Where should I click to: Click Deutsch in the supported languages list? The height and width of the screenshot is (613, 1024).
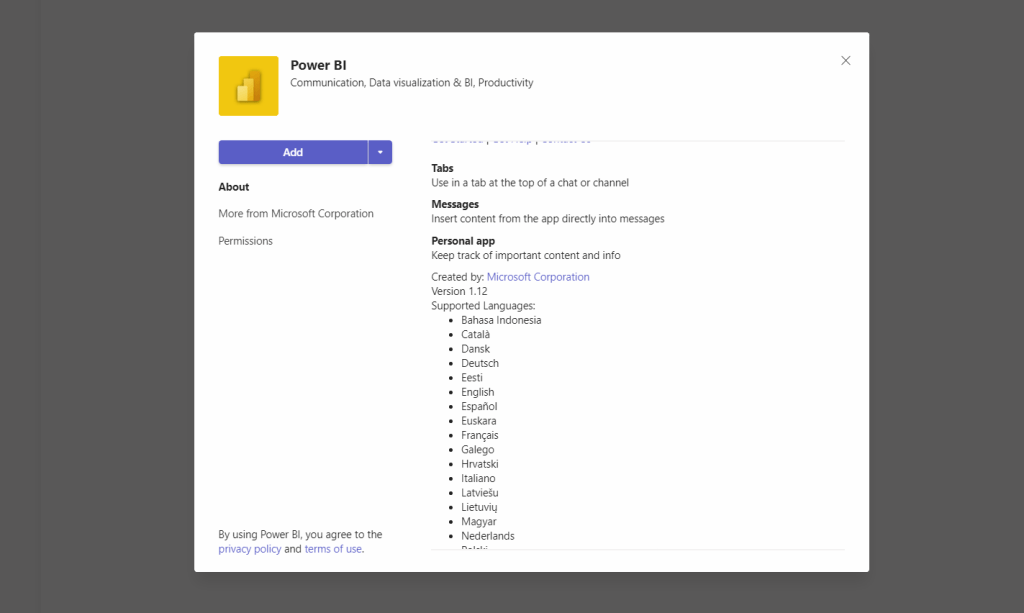[480, 363]
